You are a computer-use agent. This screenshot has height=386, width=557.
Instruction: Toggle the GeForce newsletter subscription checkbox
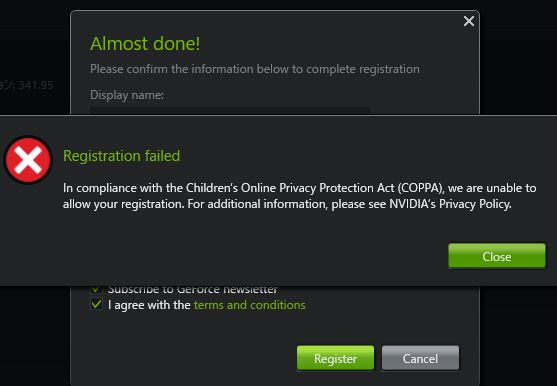[x=96, y=289]
